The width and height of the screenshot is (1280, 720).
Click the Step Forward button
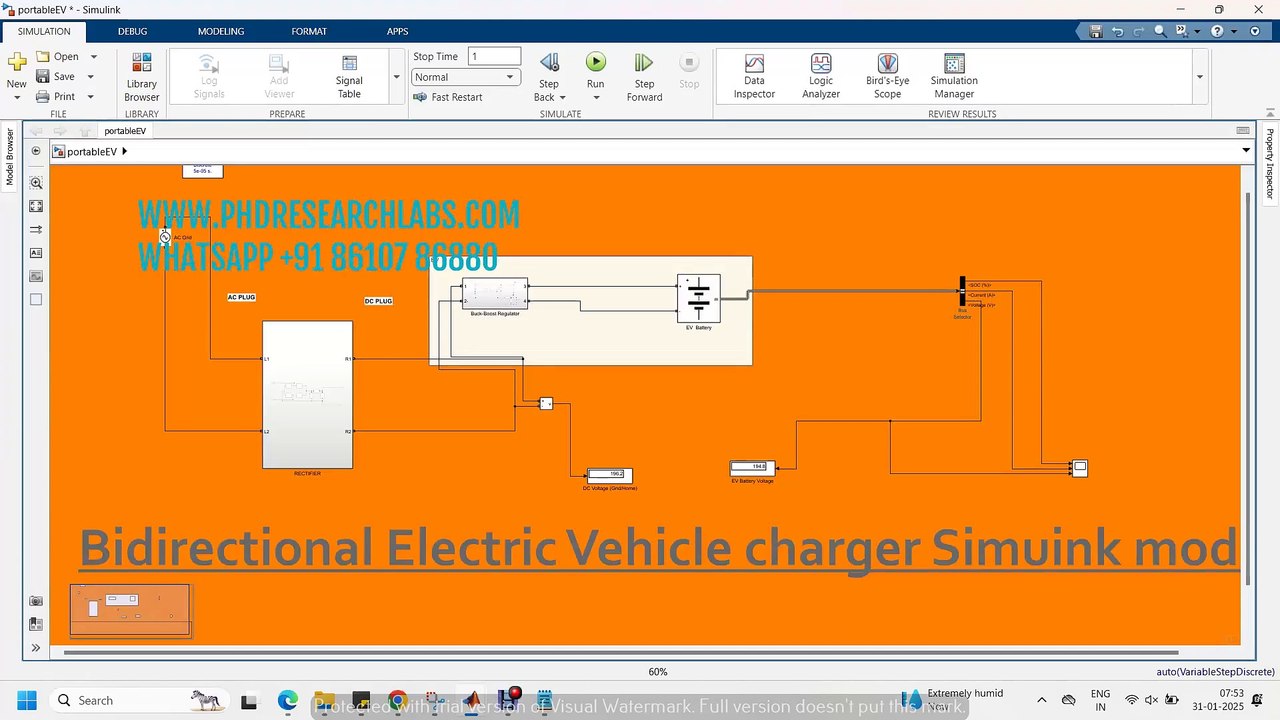(644, 77)
